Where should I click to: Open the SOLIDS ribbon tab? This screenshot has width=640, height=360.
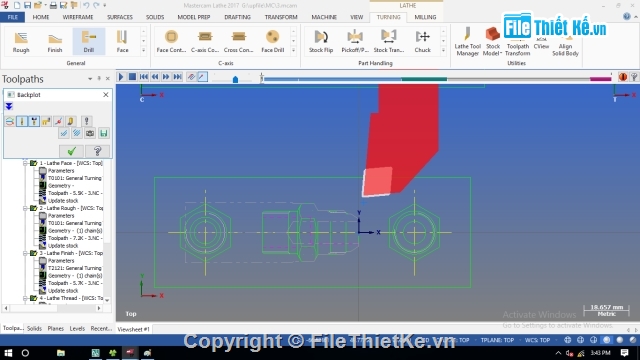[x=155, y=17]
